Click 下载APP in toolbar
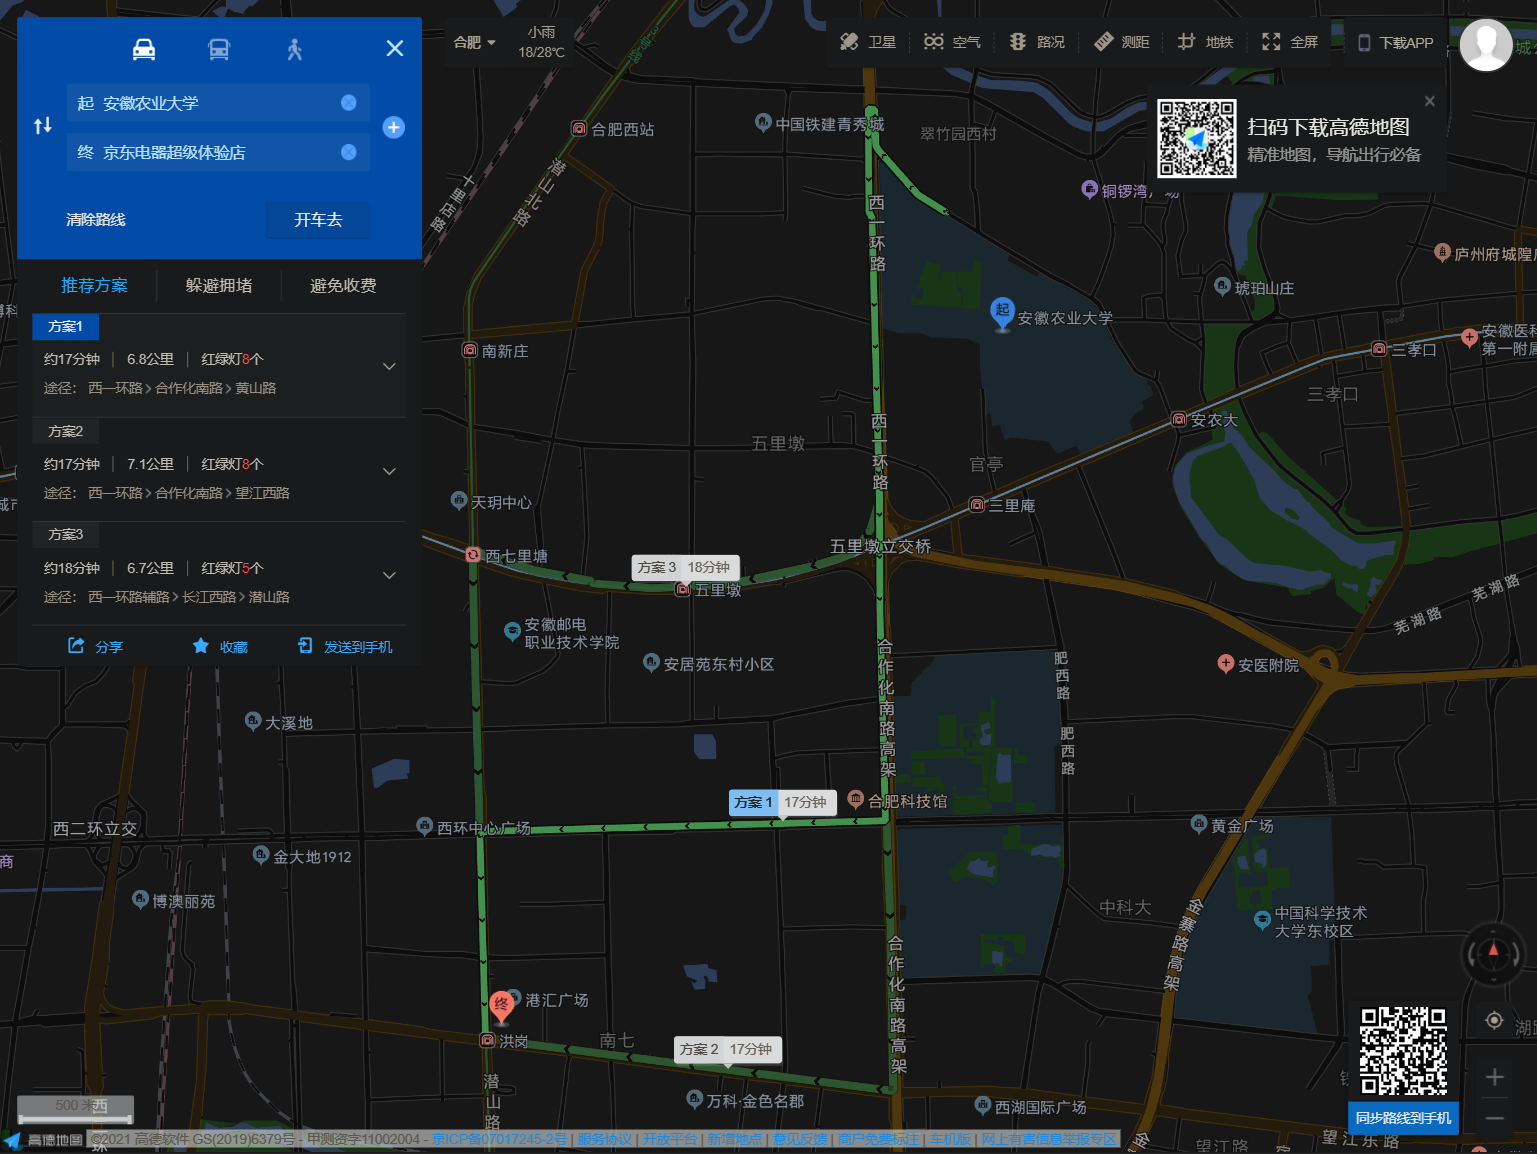Image resolution: width=1537 pixels, height=1154 pixels. point(1395,43)
